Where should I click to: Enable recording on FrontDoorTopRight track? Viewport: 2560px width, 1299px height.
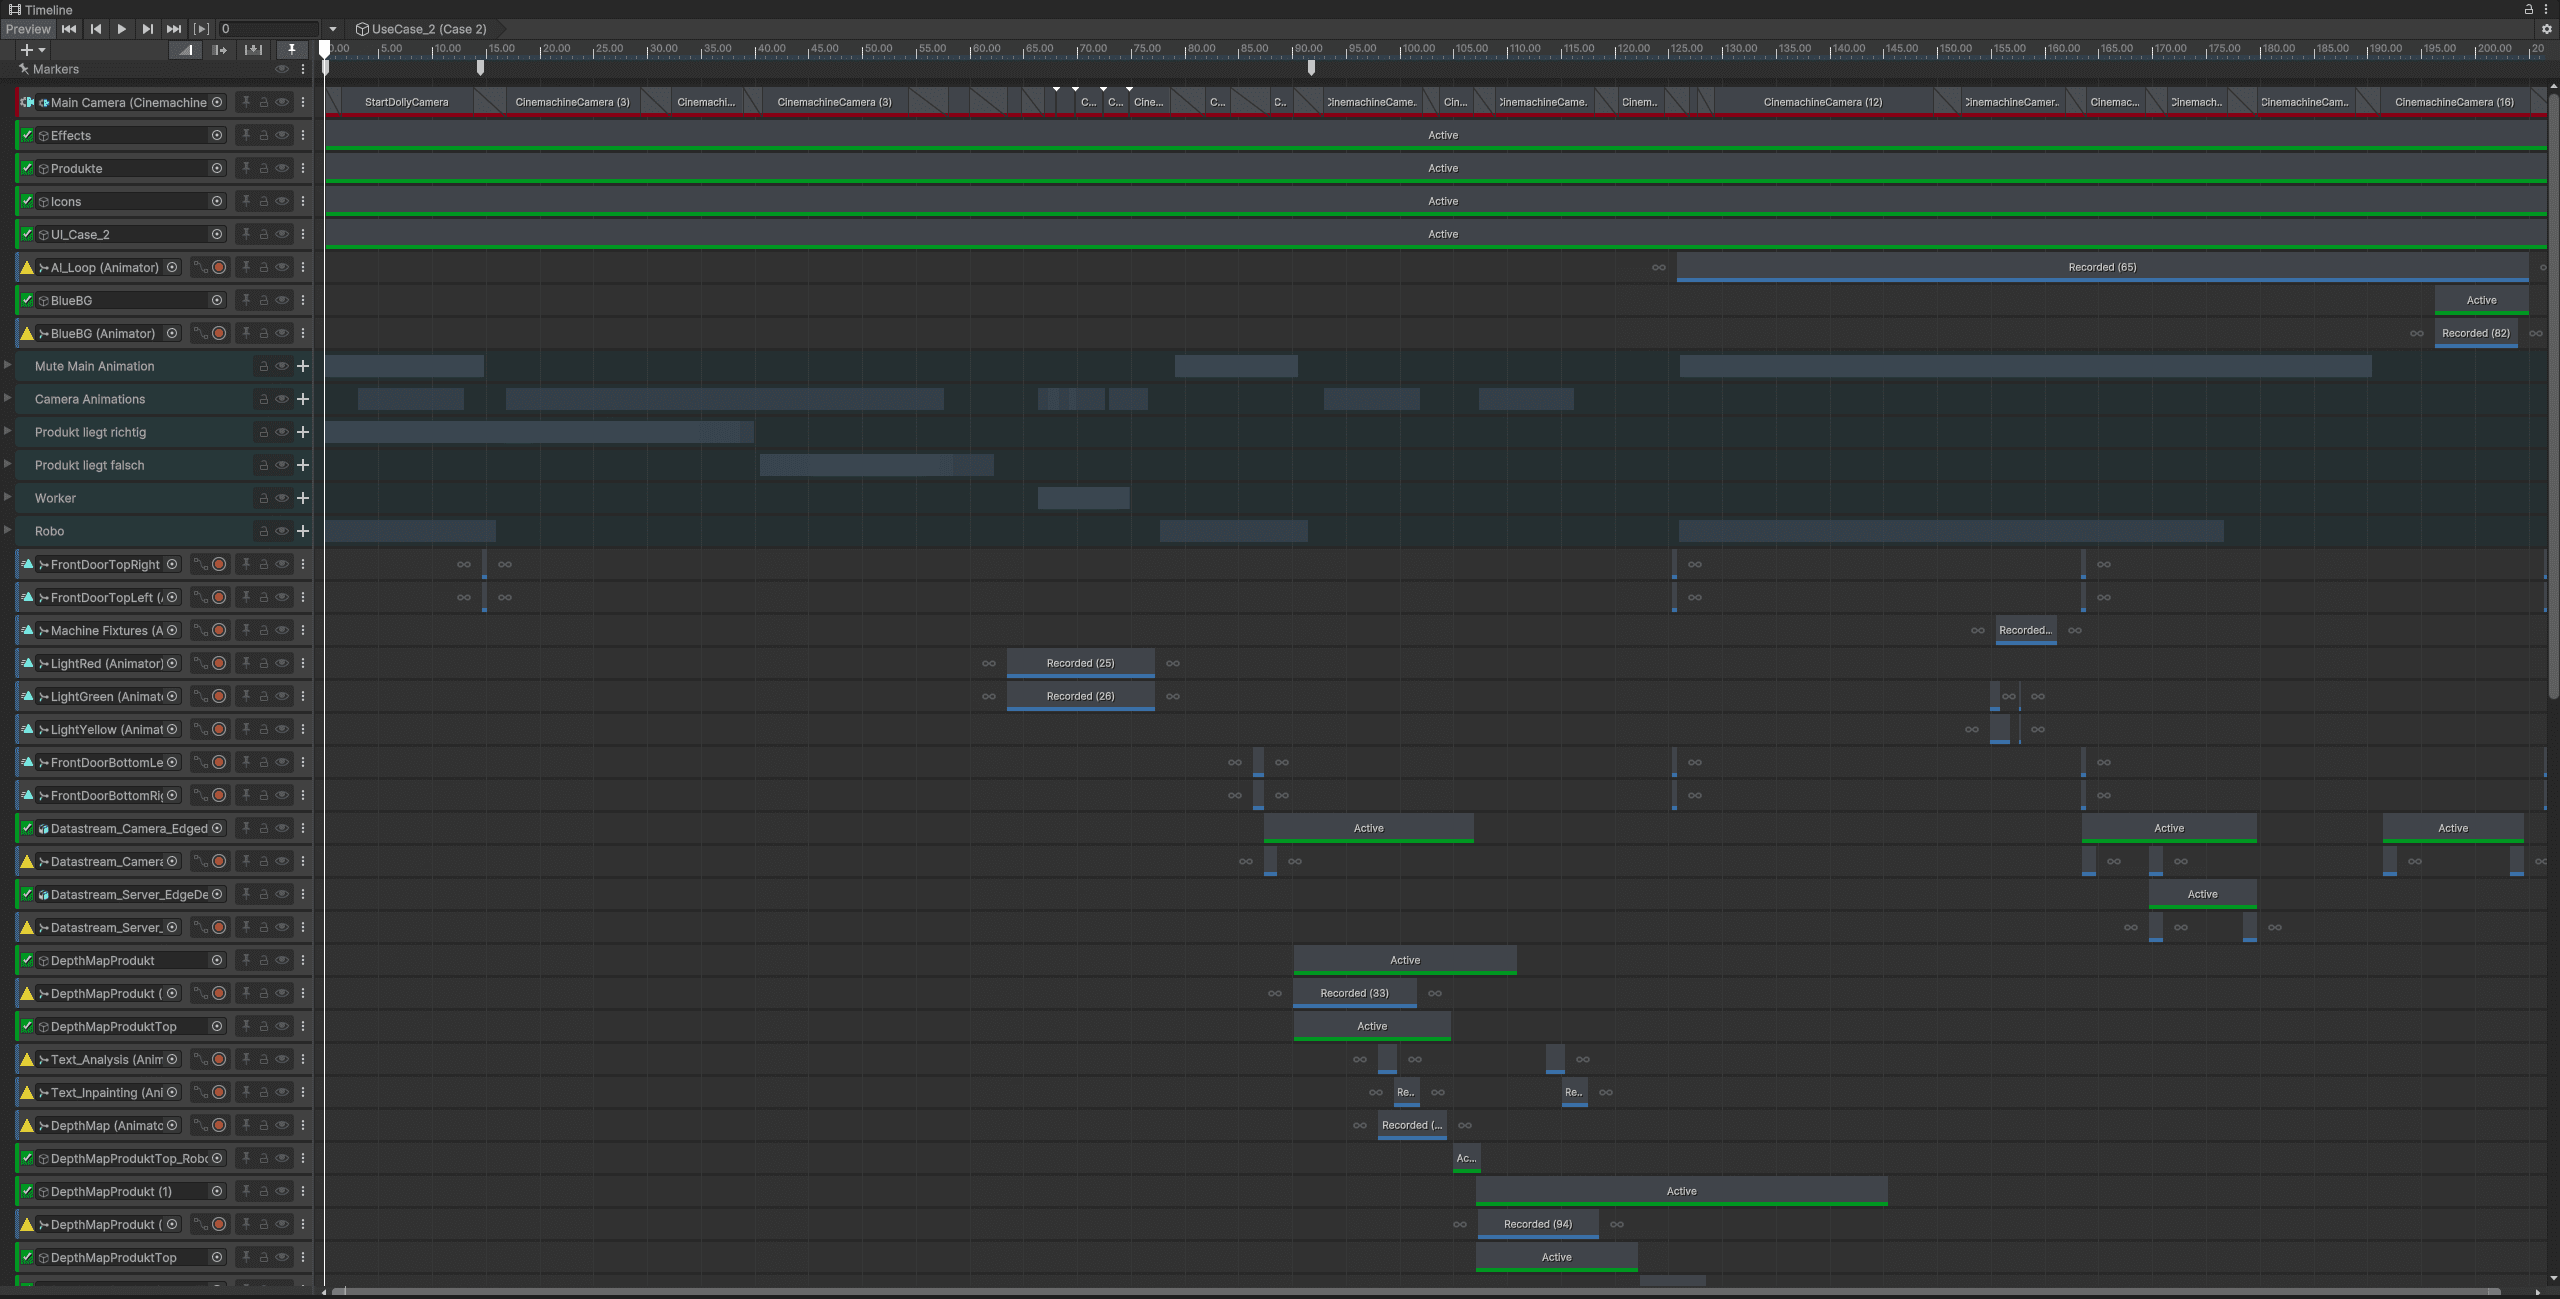click(x=219, y=564)
